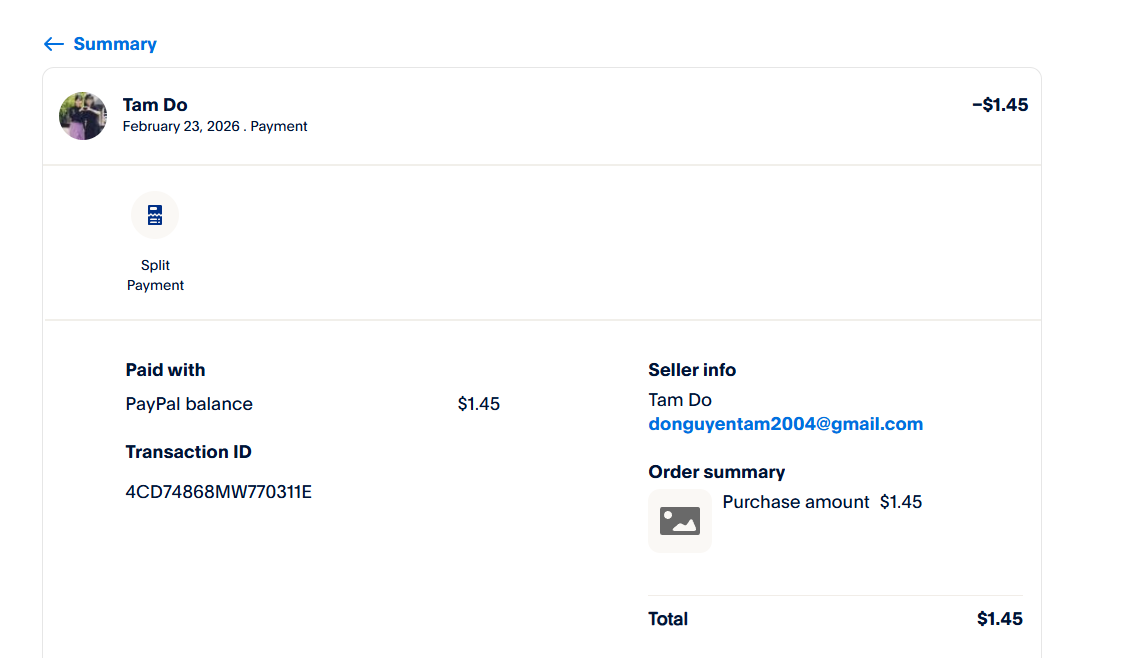The height and width of the screenshot is (658, 1140).
Task: Click the order item image placeholder icon
Action: [x=680, y=521]
